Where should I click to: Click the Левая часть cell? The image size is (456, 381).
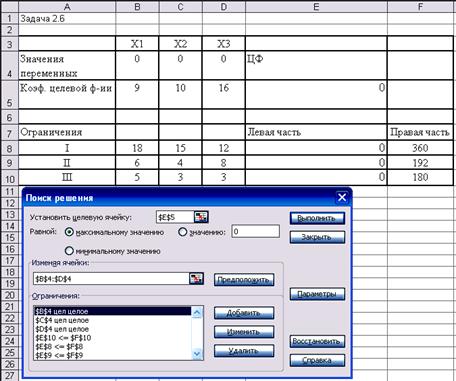[316, 132]
